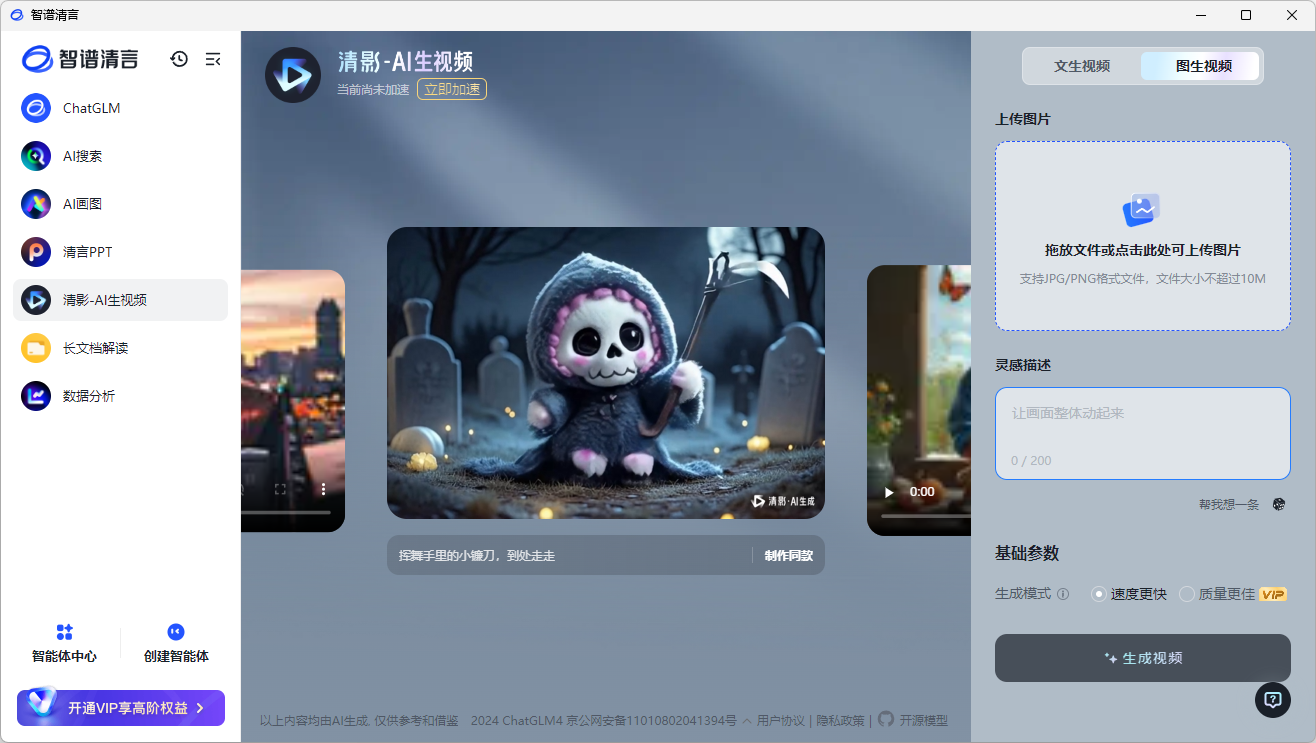
Task: Open the 隐私政策 link
Action: coord(841,720)
